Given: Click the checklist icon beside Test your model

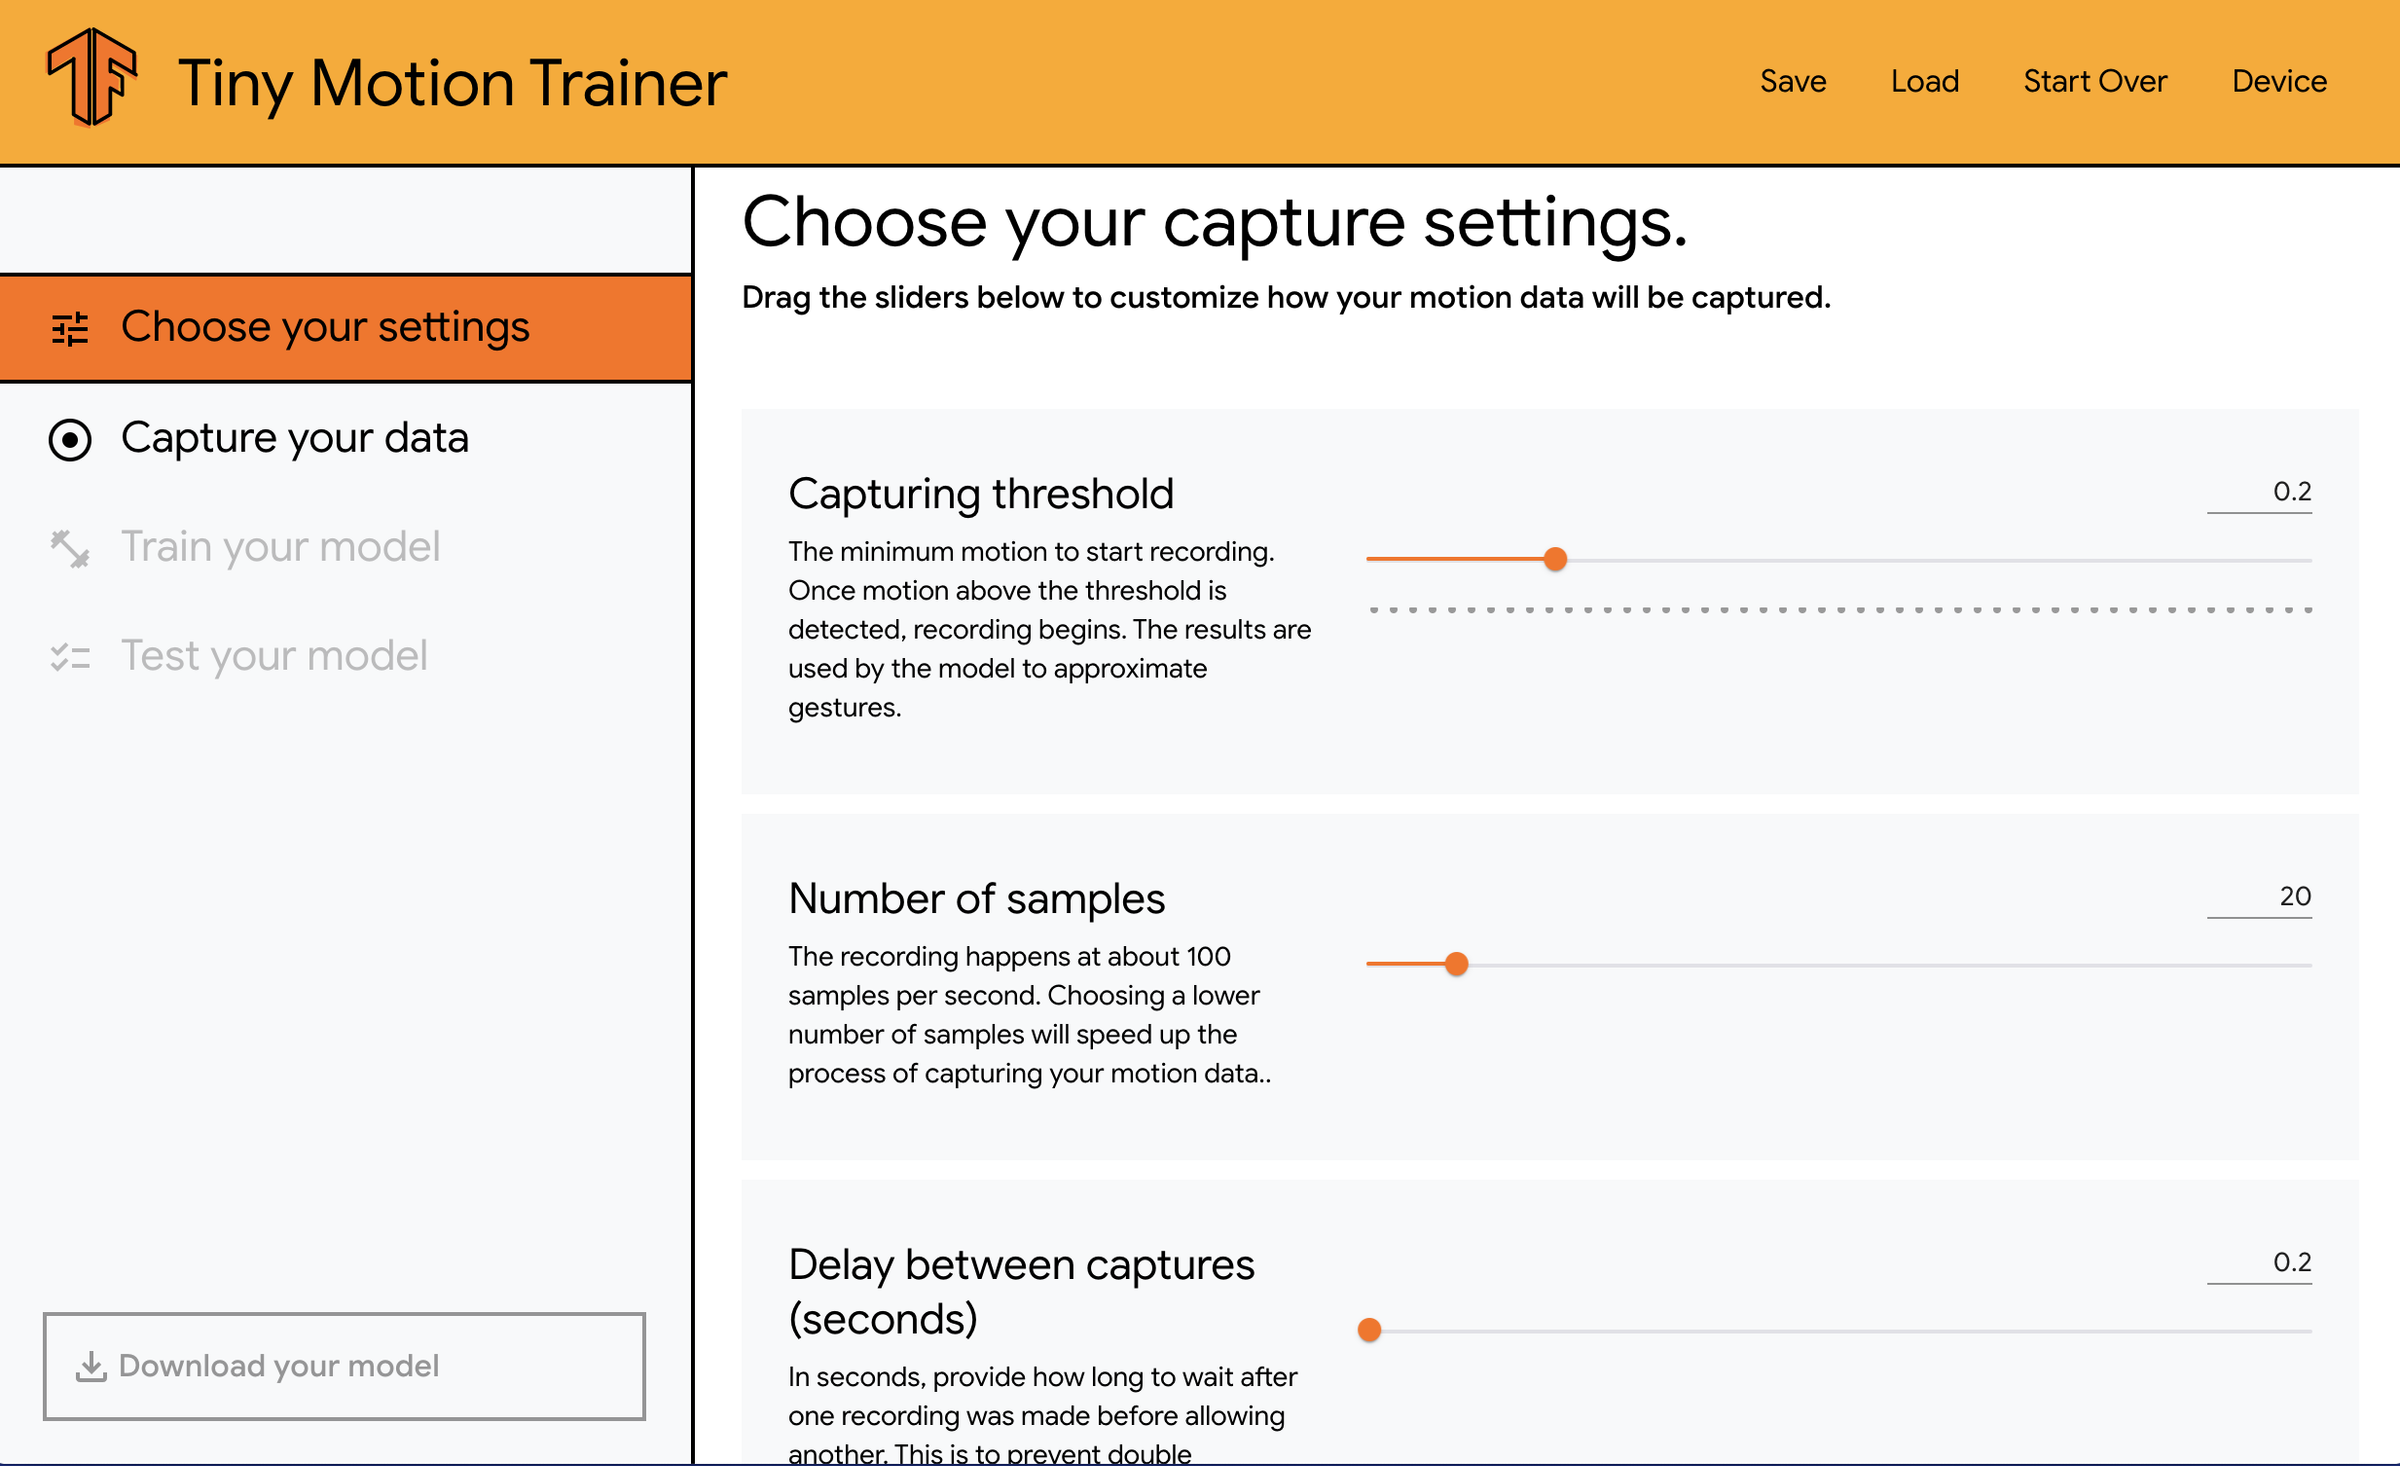Looking at the screenshot, I should pos(70,657).
